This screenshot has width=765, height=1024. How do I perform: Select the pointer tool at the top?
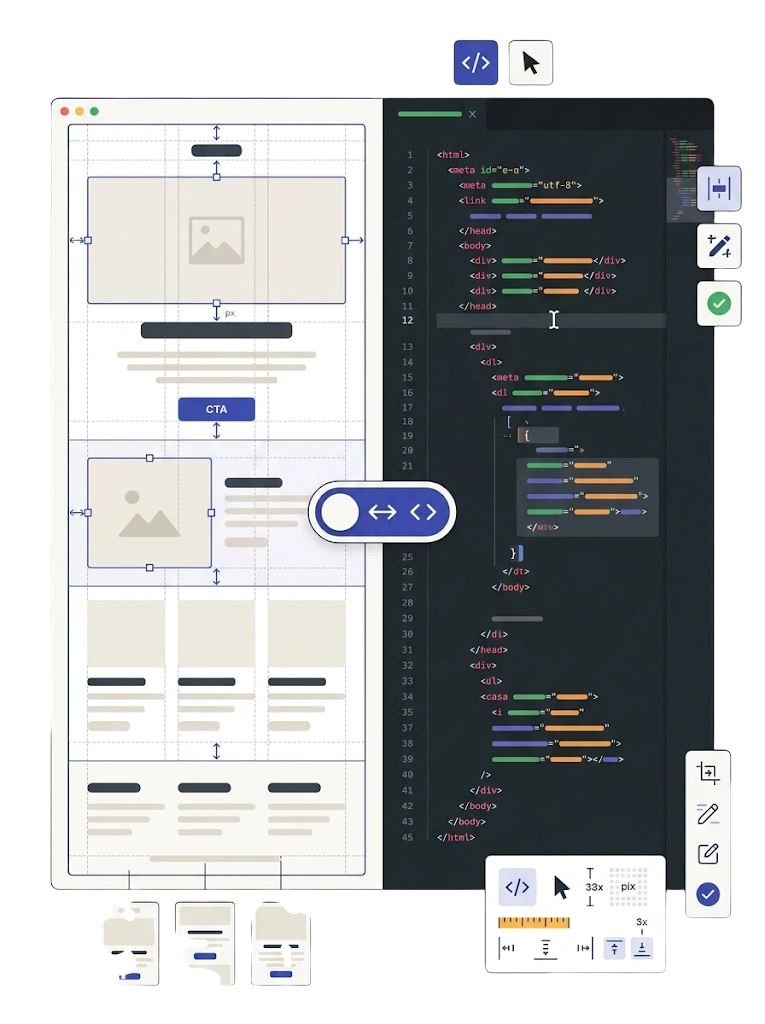pyautogui.click(x=530, y=63)
